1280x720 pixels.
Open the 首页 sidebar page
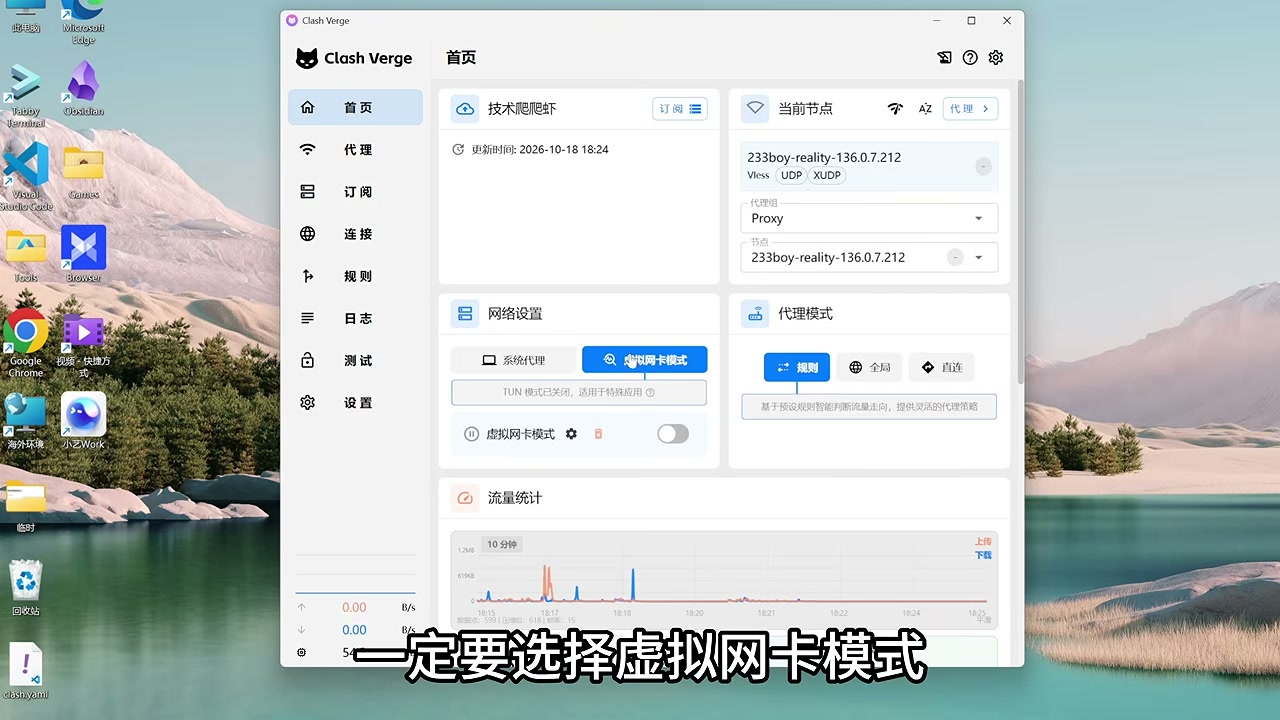click(x=355, y=107)
